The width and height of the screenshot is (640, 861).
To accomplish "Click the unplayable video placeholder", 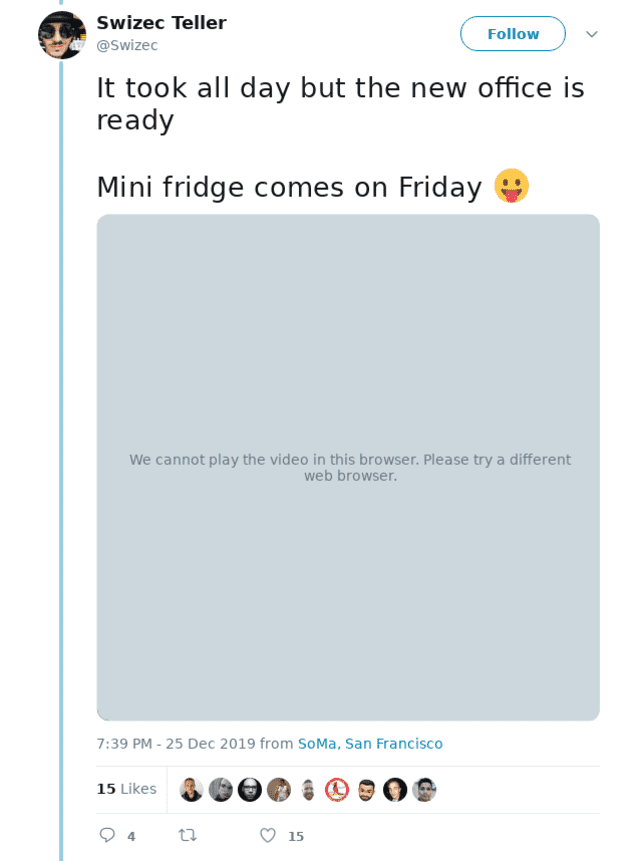I will point(348,467).
